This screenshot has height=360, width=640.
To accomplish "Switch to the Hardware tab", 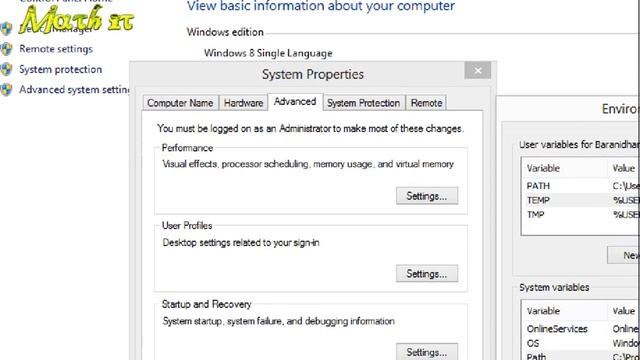I will [x=243, y=103].
